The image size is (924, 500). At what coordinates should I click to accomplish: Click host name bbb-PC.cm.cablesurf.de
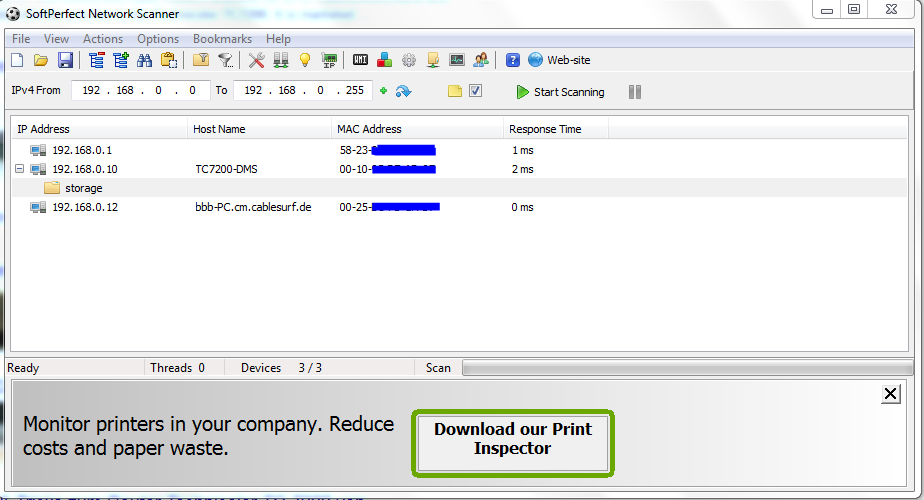click(x=253, y=207)
